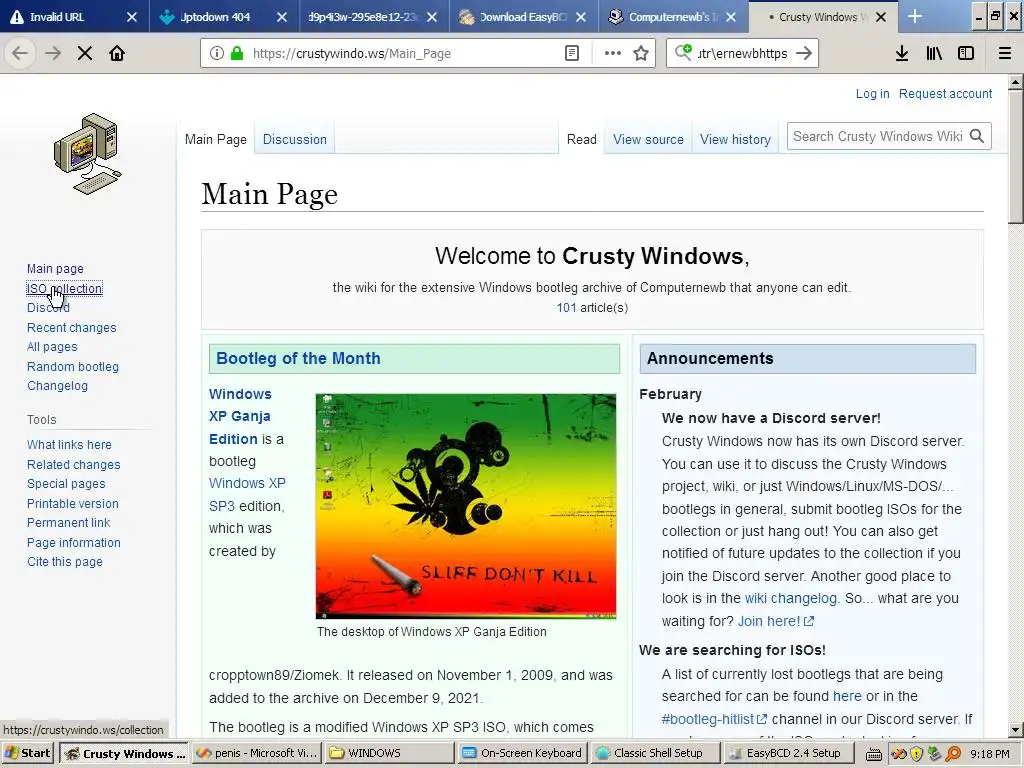Viewport: 1024px width, 768px height.
Task: Open the Special pages link
Action: 66,483
